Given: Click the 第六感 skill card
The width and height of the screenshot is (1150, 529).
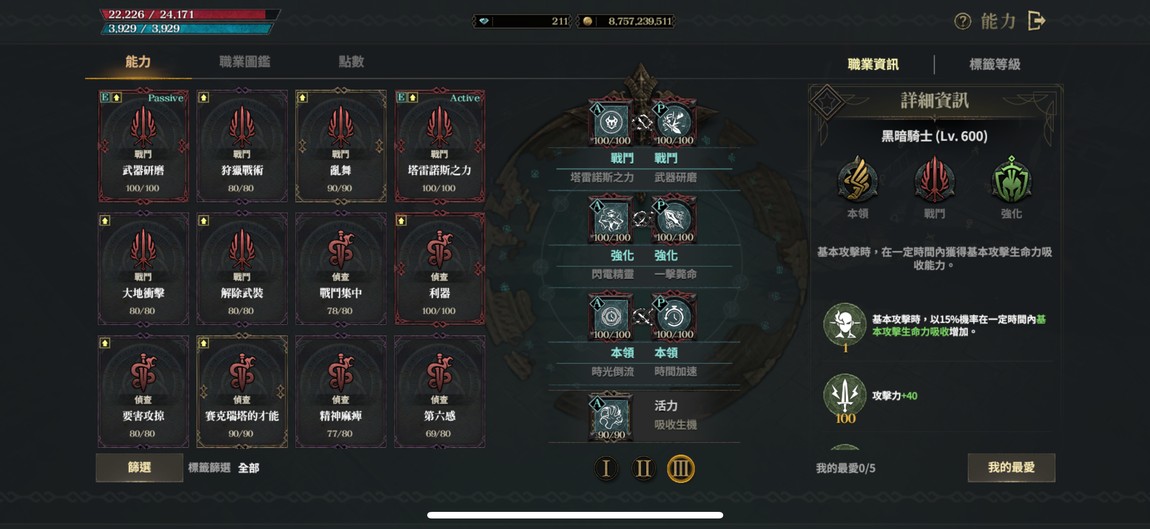Looking at the screenshot, I should 439,392.
